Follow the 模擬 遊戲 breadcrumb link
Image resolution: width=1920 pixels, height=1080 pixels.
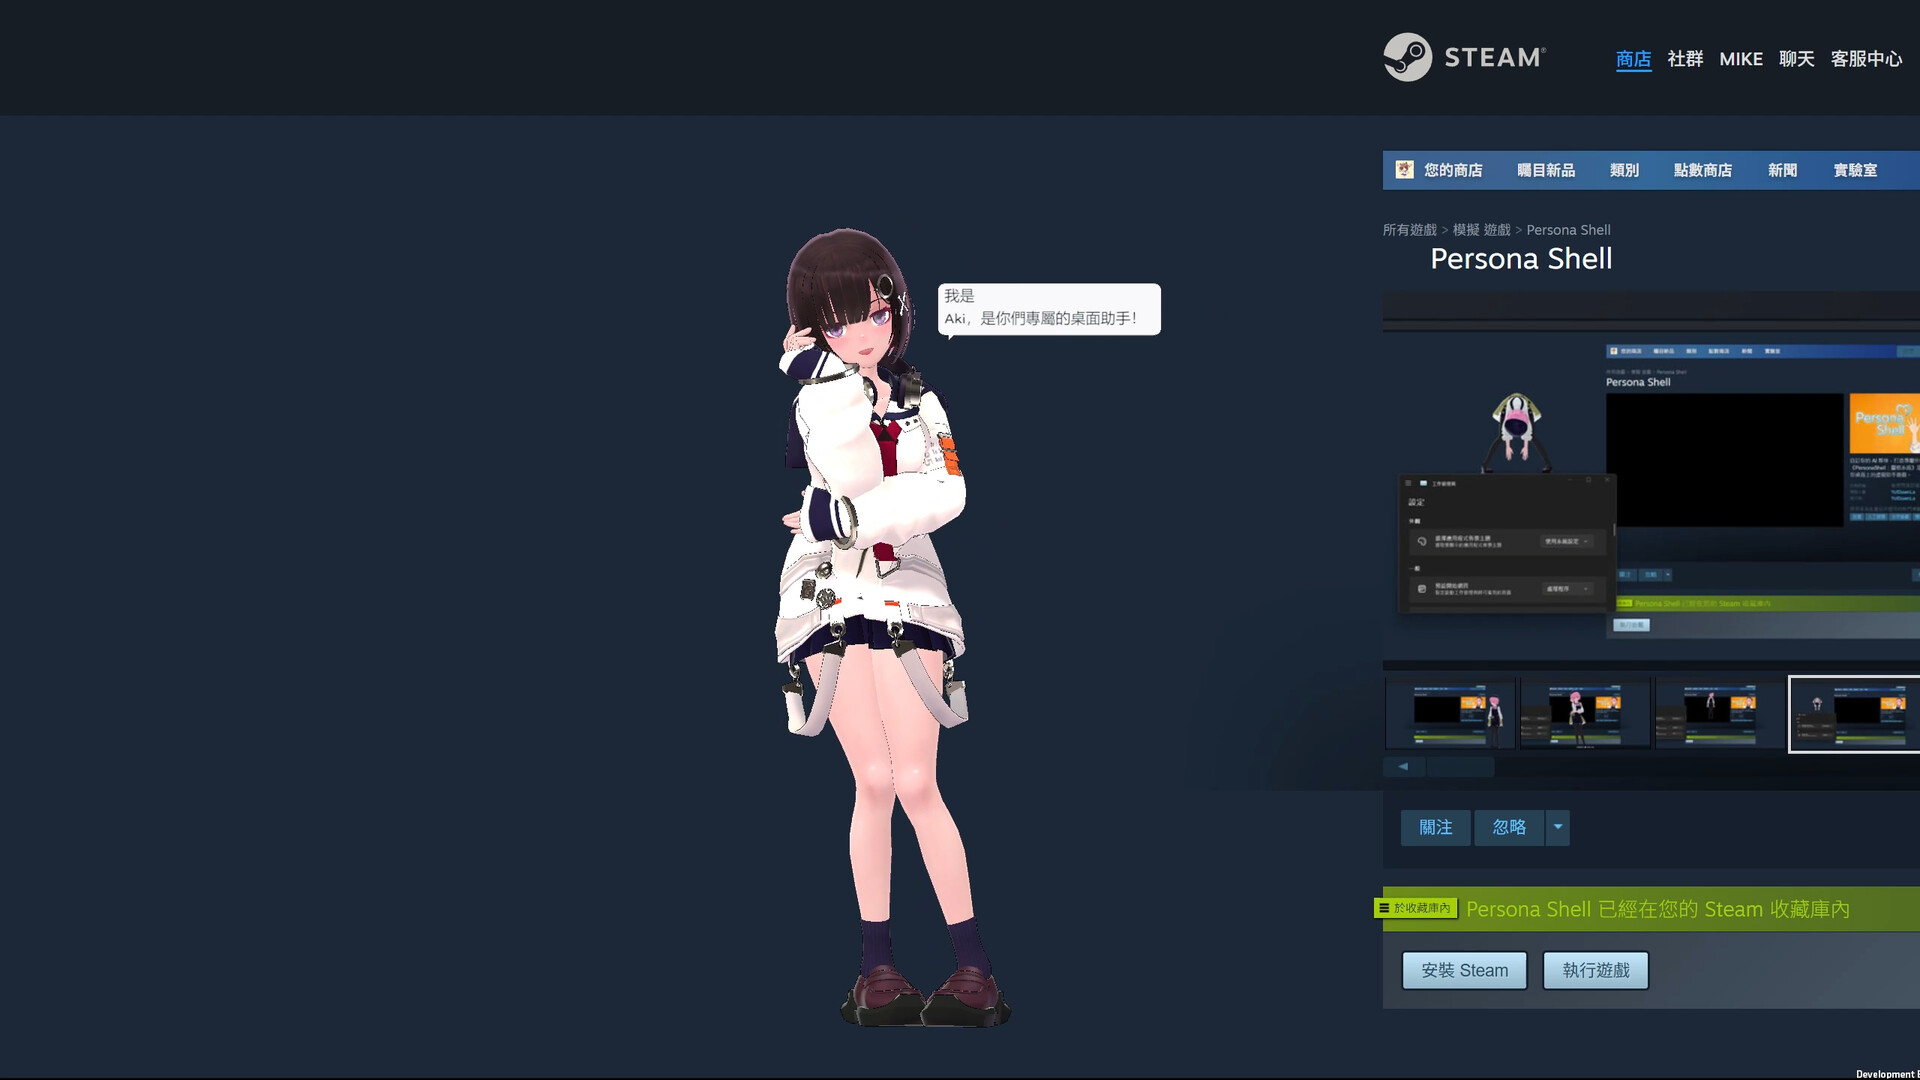1481,230
